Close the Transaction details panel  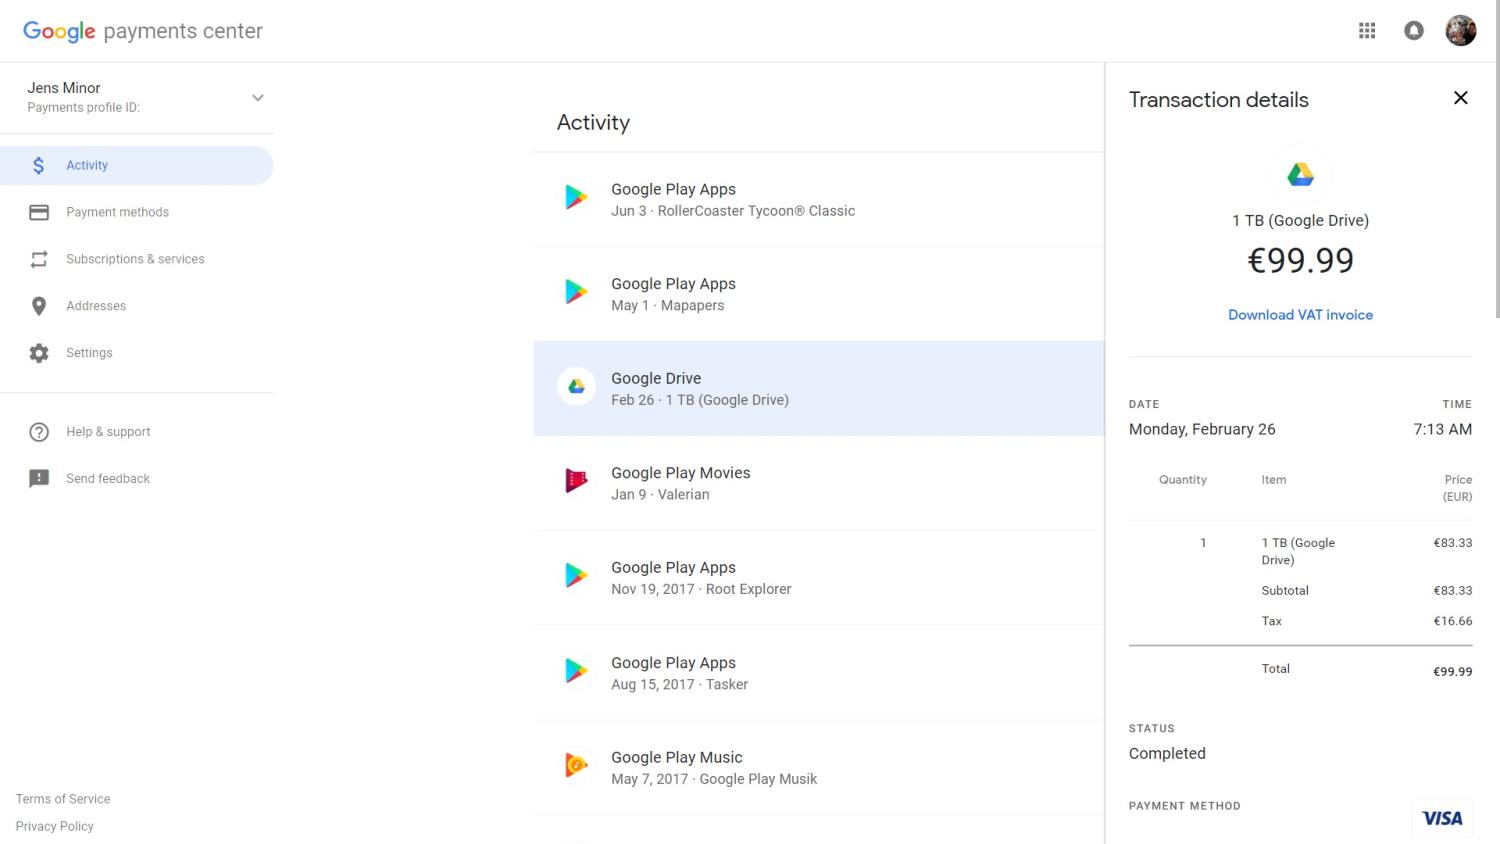pos(1460,98)
